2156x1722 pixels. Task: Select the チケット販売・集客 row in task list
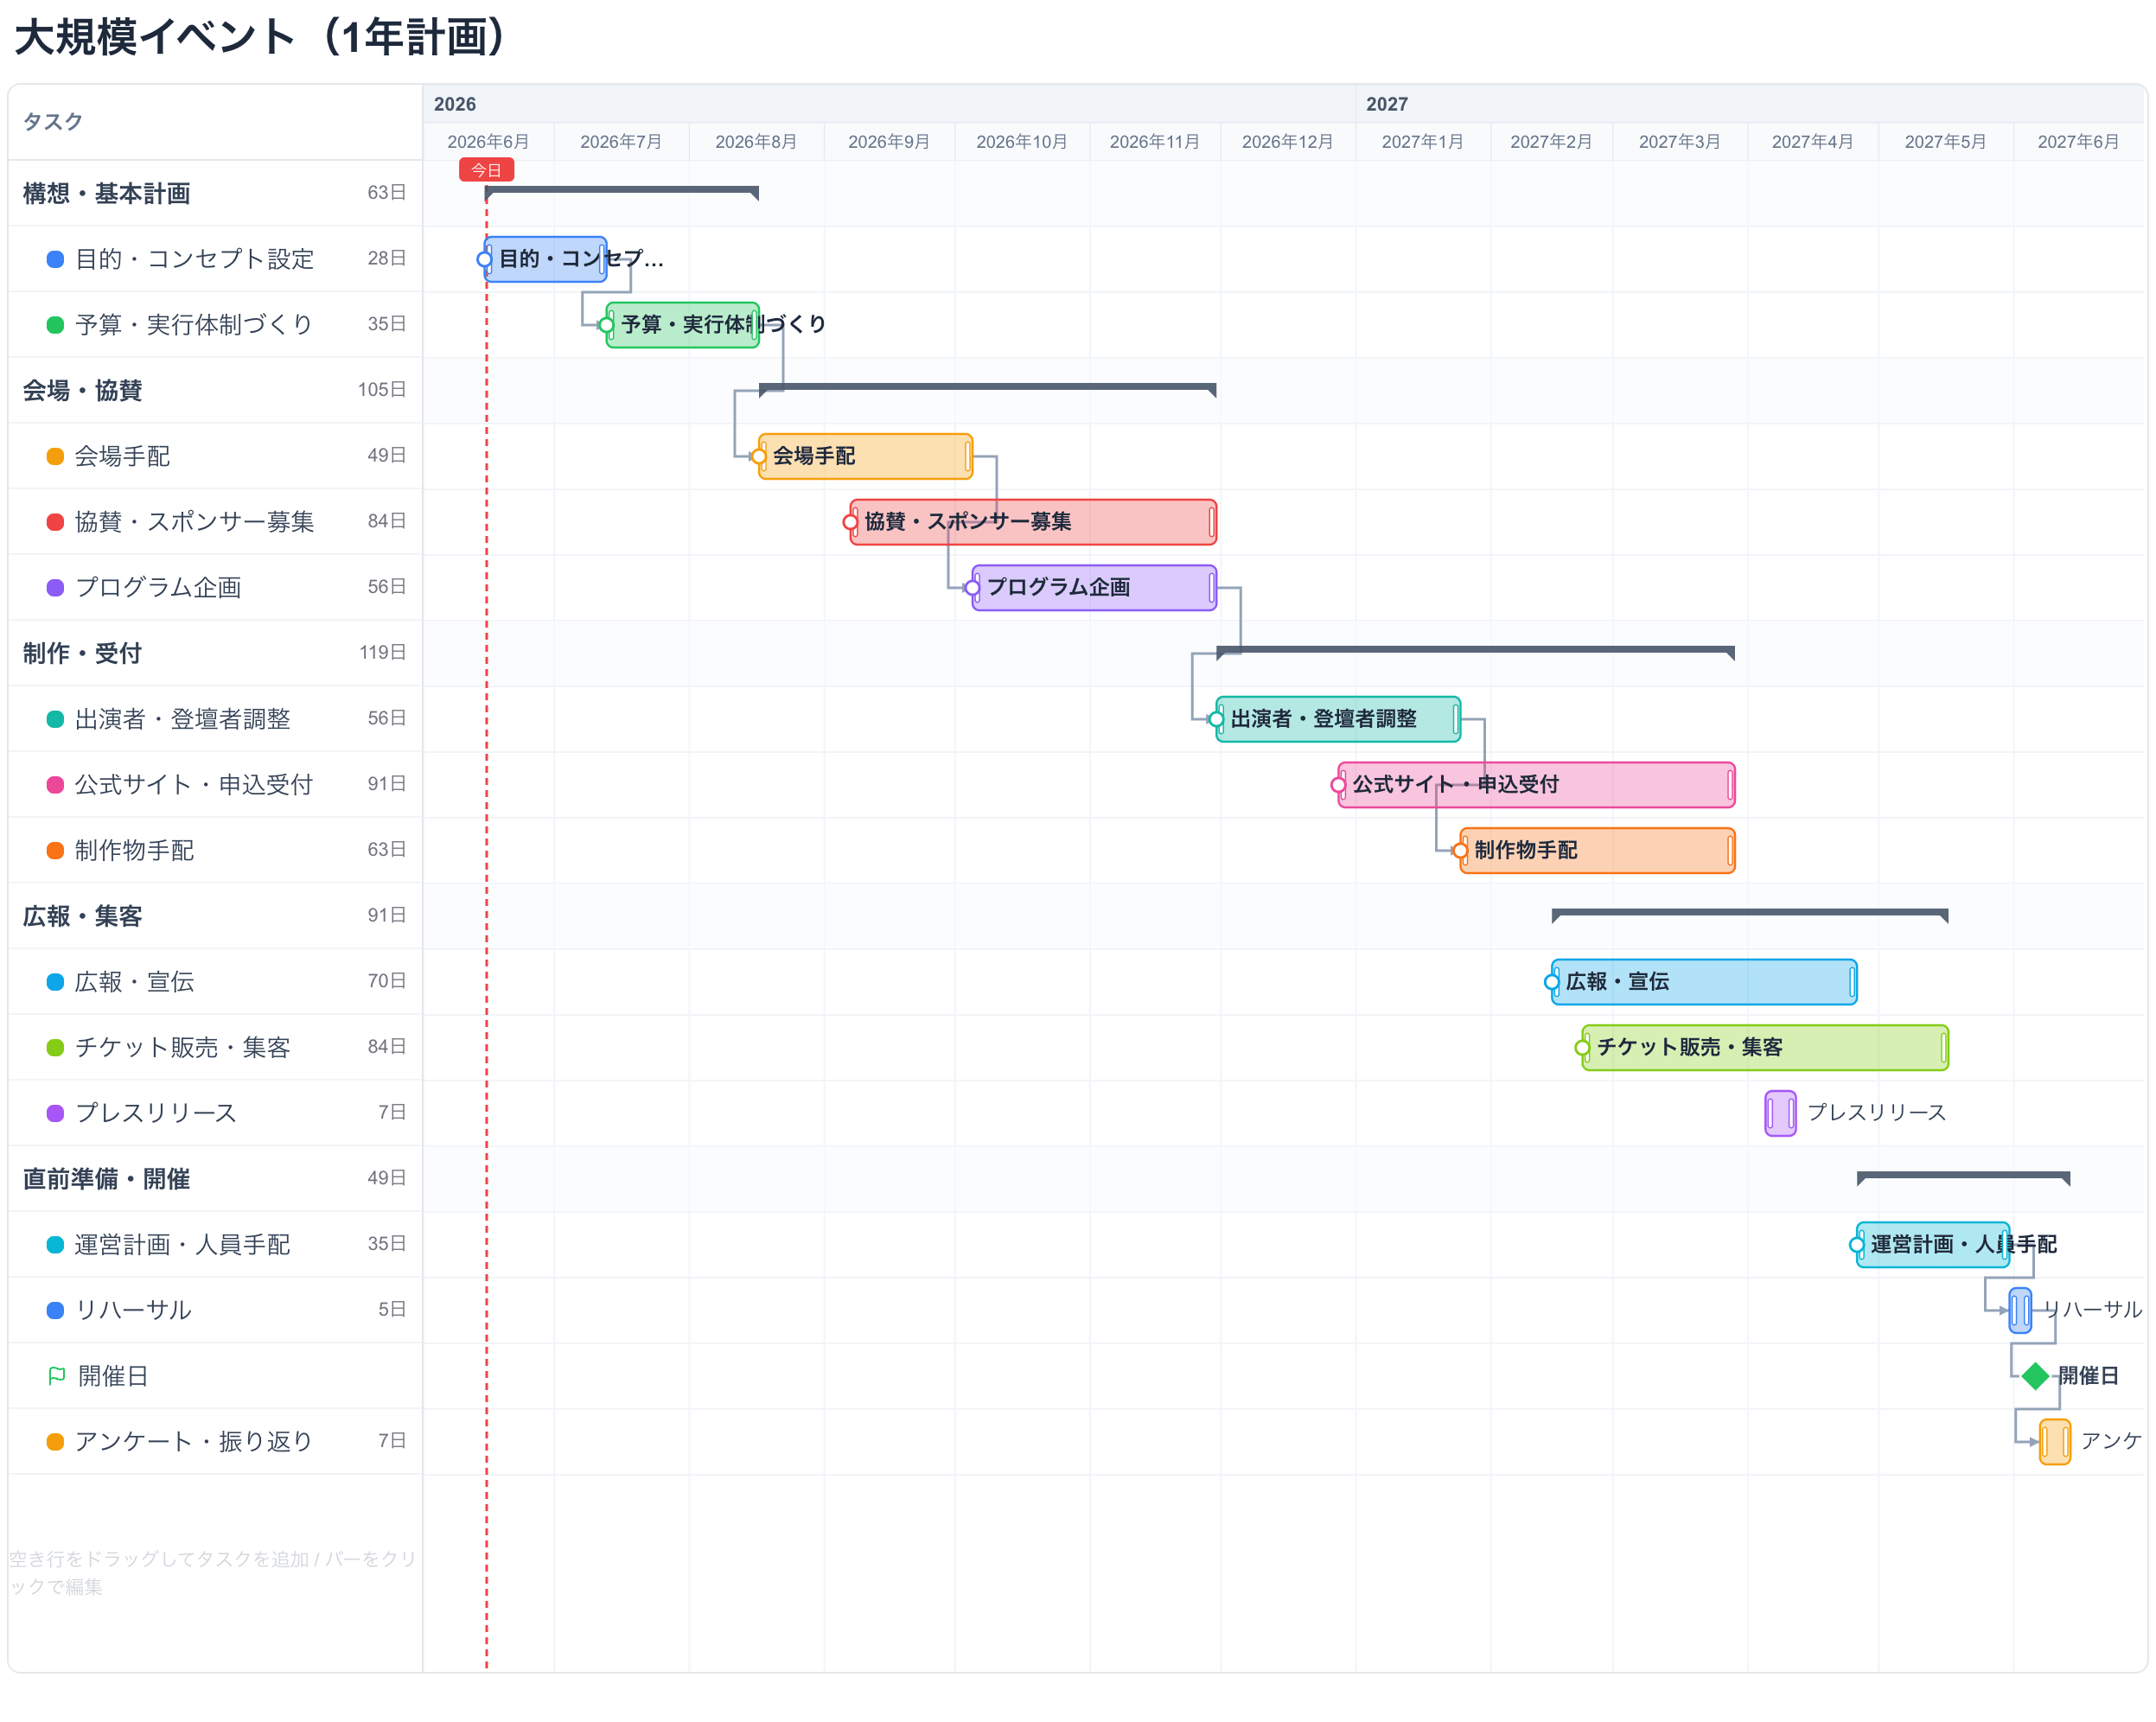pyautogui.click(x=214, y=1047)
